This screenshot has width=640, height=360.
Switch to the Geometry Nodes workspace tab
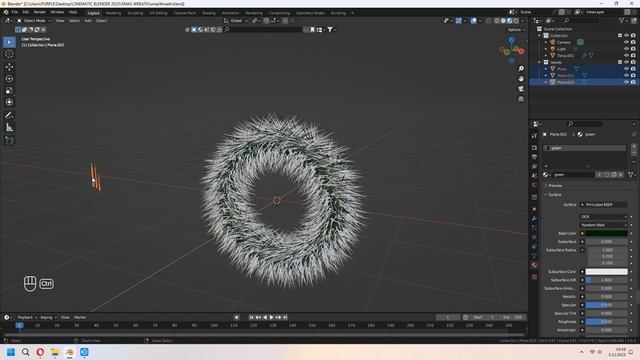click(x=310, y=13)
